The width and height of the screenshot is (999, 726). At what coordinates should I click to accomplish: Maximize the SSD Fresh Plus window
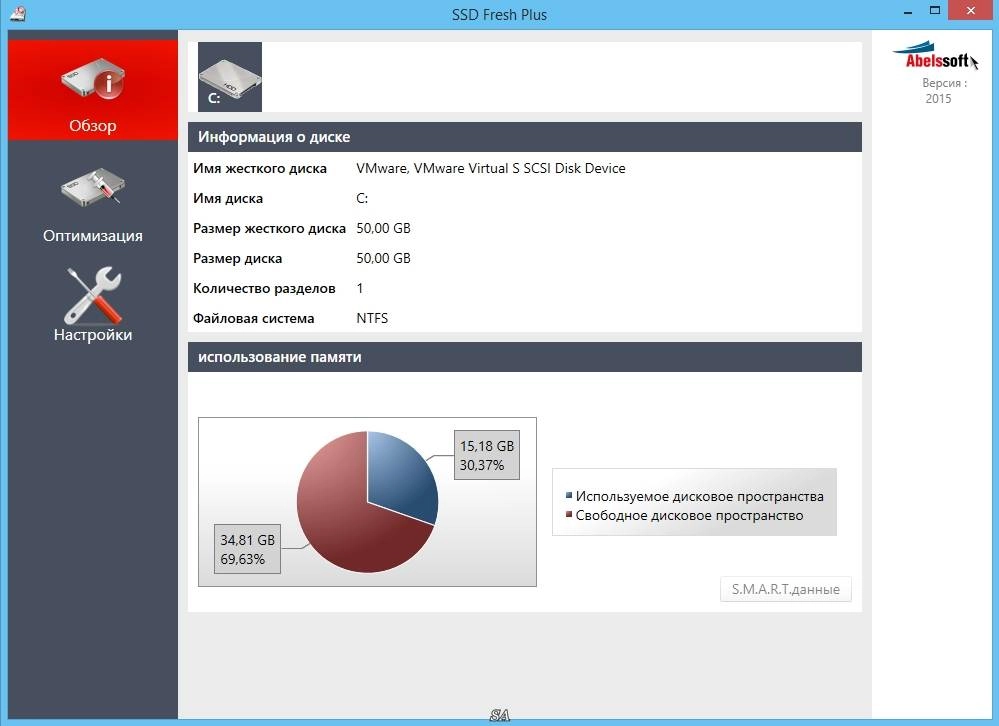tap(935, 11)
